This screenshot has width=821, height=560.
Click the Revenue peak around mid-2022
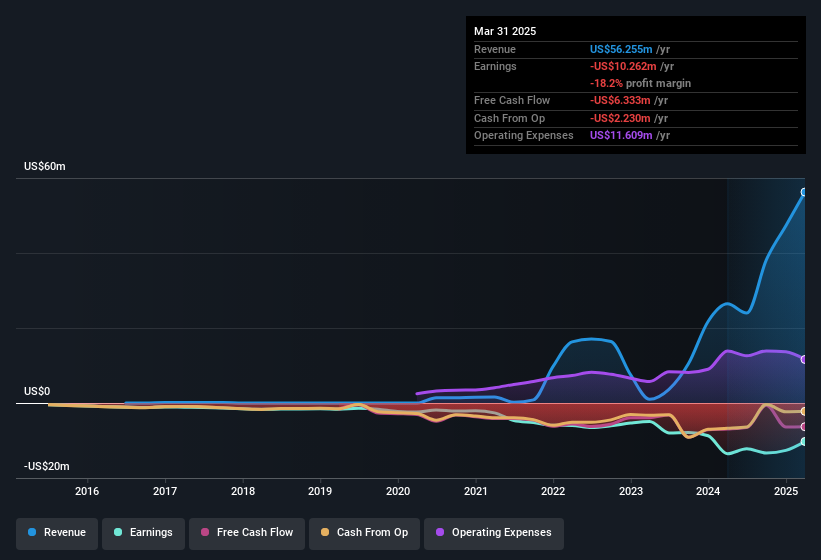[592, 339]
